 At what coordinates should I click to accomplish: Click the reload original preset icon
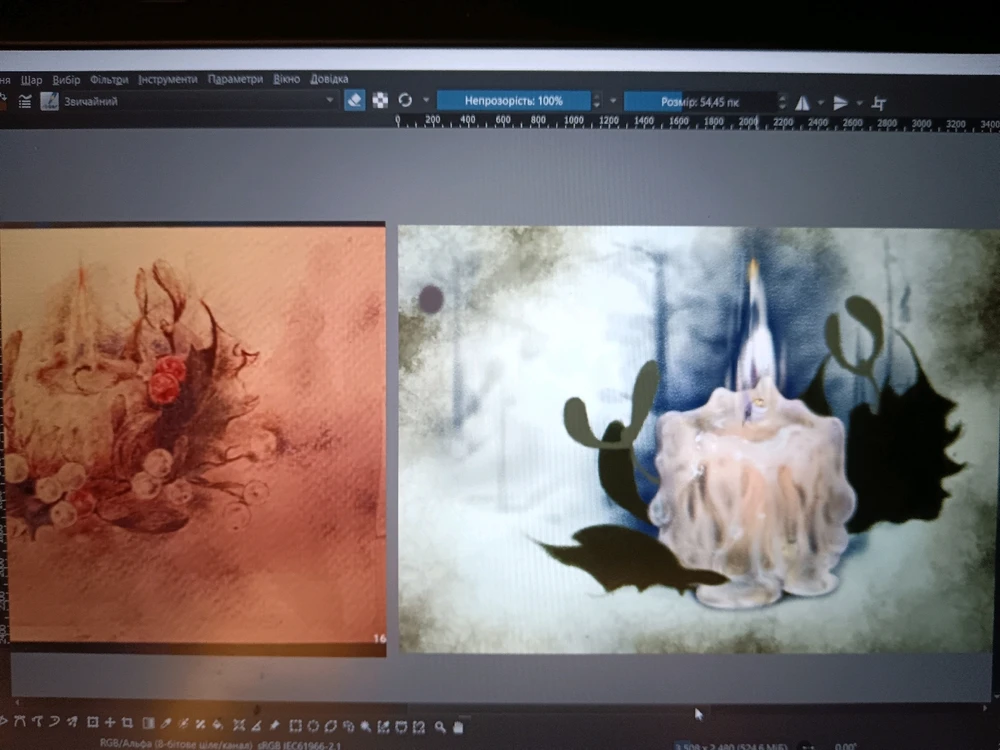coord(405,101)
